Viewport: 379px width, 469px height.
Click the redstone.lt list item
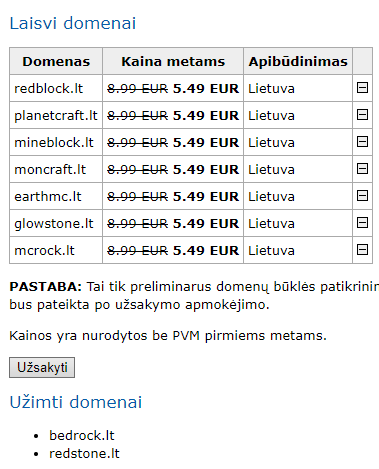coord(84,453)
